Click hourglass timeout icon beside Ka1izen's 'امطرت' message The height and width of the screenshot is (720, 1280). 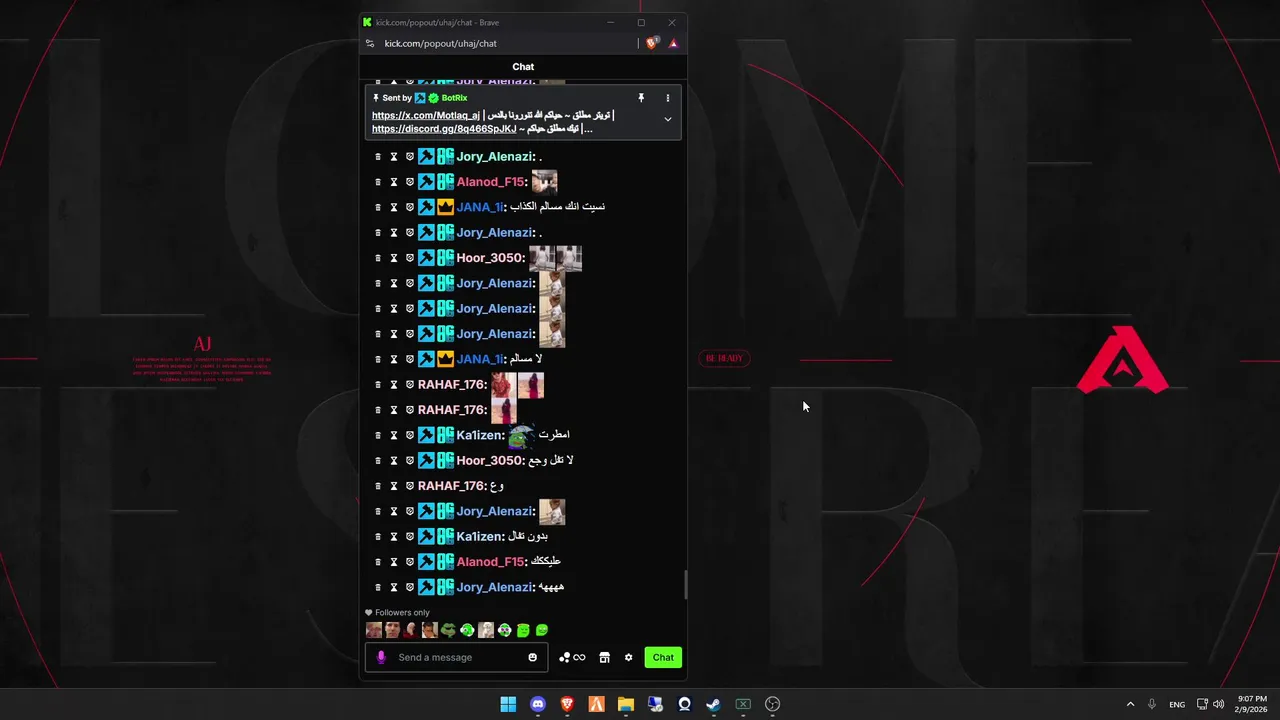click(394, 435)
